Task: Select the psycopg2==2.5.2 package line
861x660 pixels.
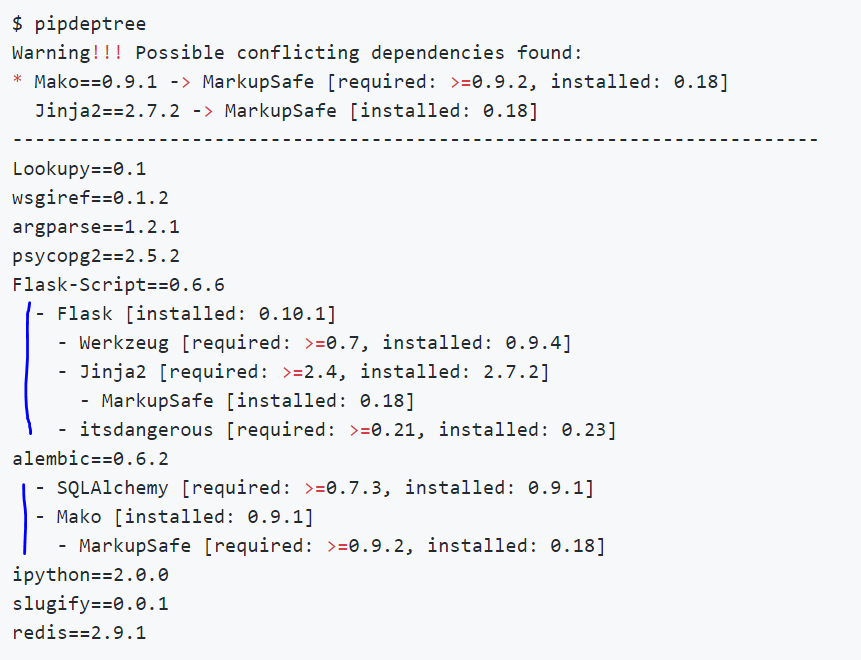Action: coord(96,256)
